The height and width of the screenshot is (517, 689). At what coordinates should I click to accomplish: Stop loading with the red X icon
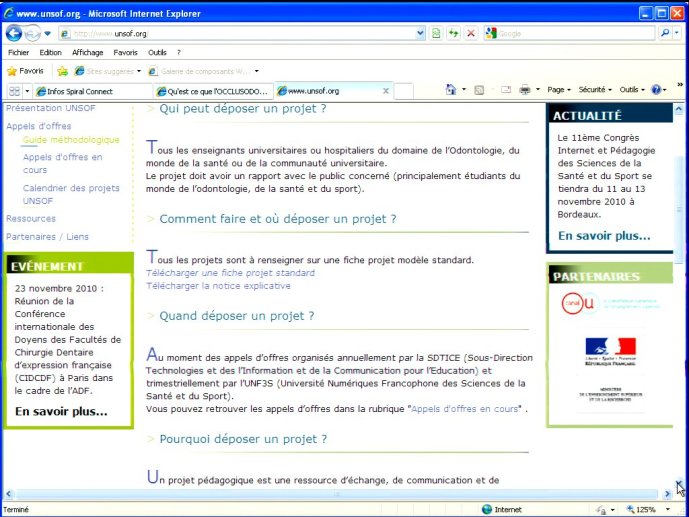click(471, 33)
